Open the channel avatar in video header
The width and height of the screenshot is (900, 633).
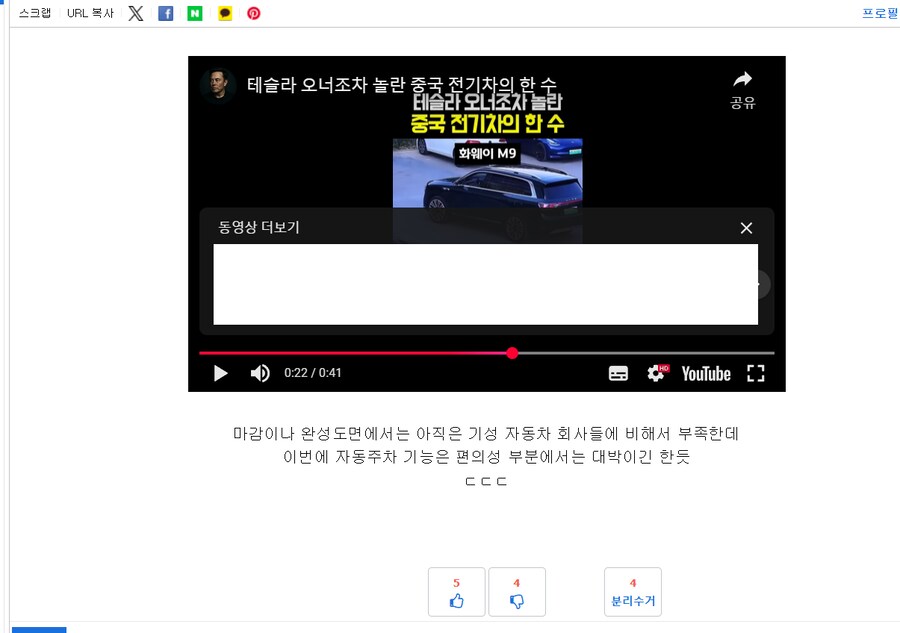(218, 85)
